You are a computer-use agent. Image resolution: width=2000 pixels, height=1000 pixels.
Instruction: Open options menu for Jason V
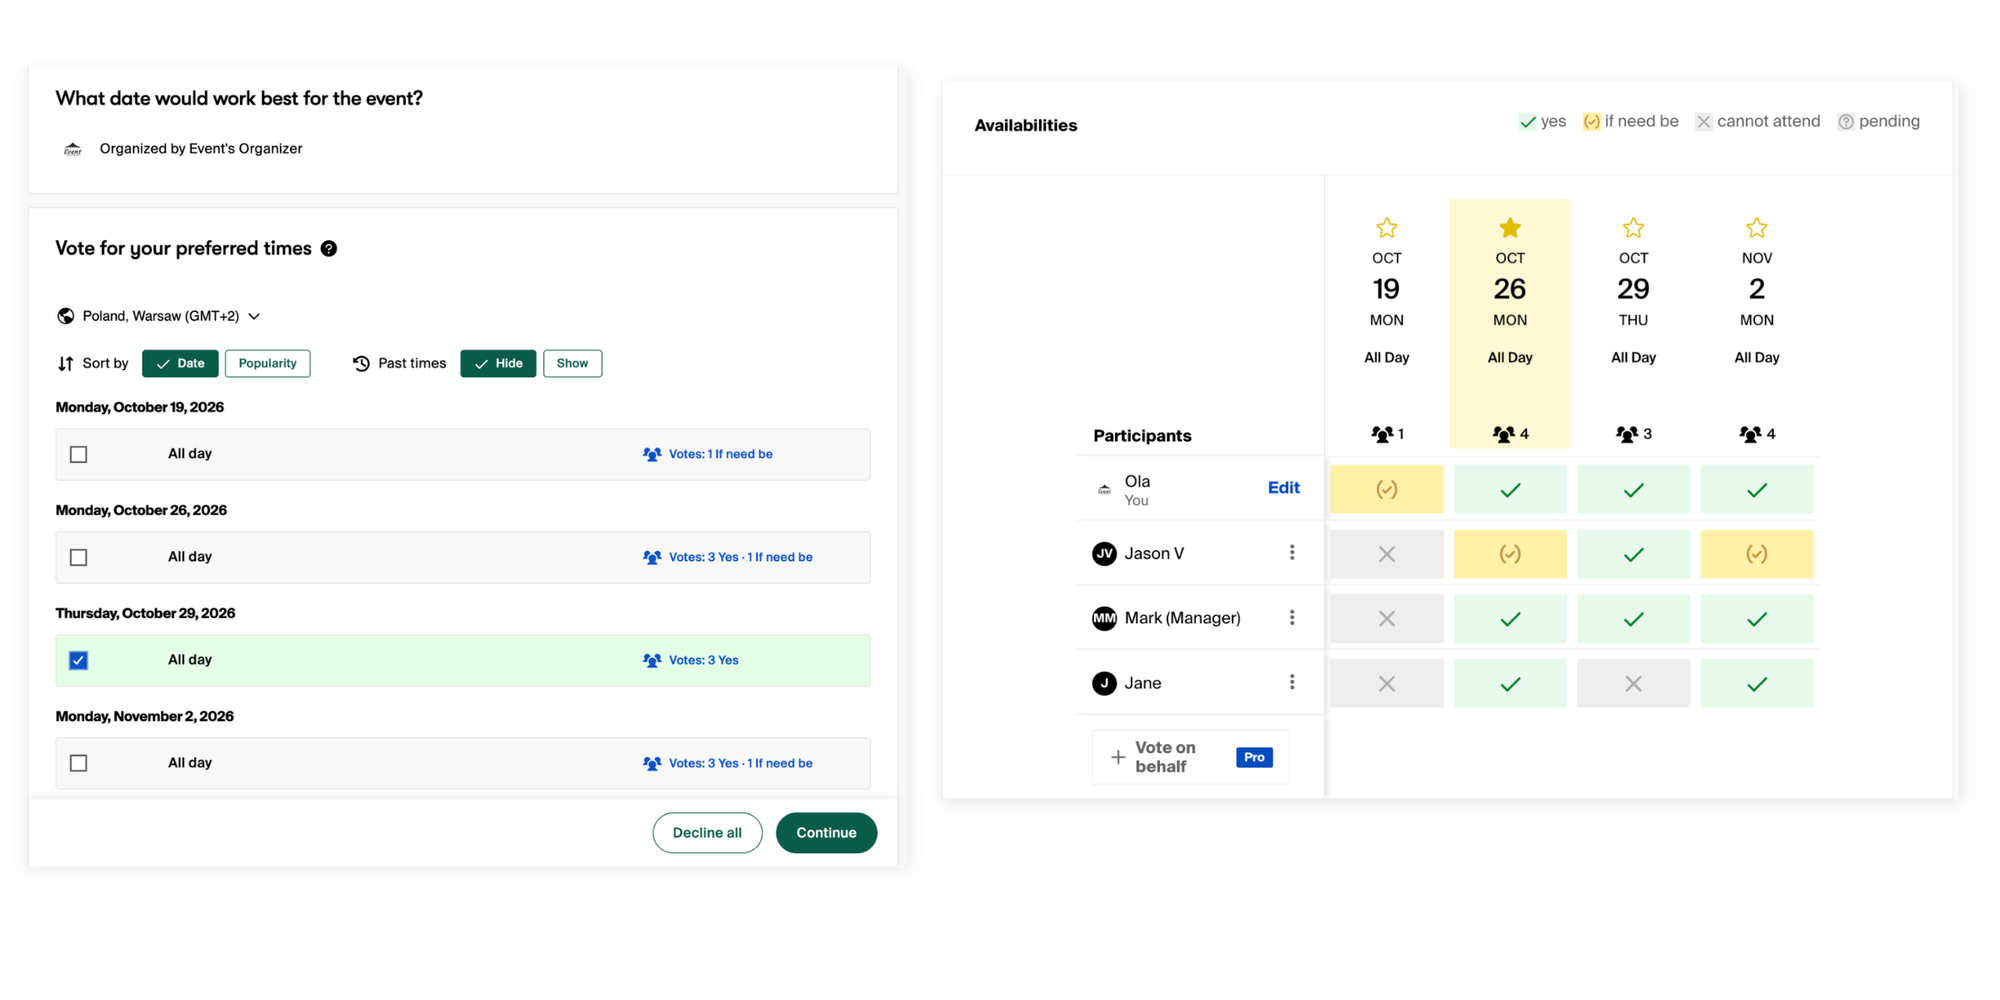point(1292,553)
